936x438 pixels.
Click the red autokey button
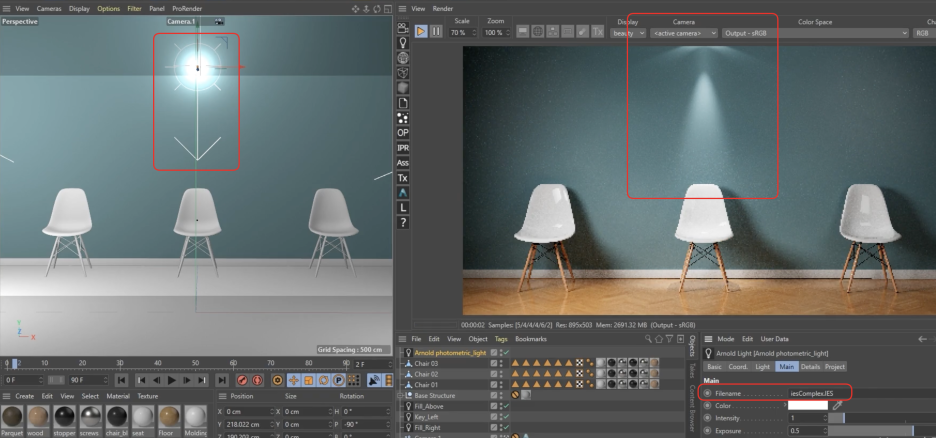(x=257, y=380)
